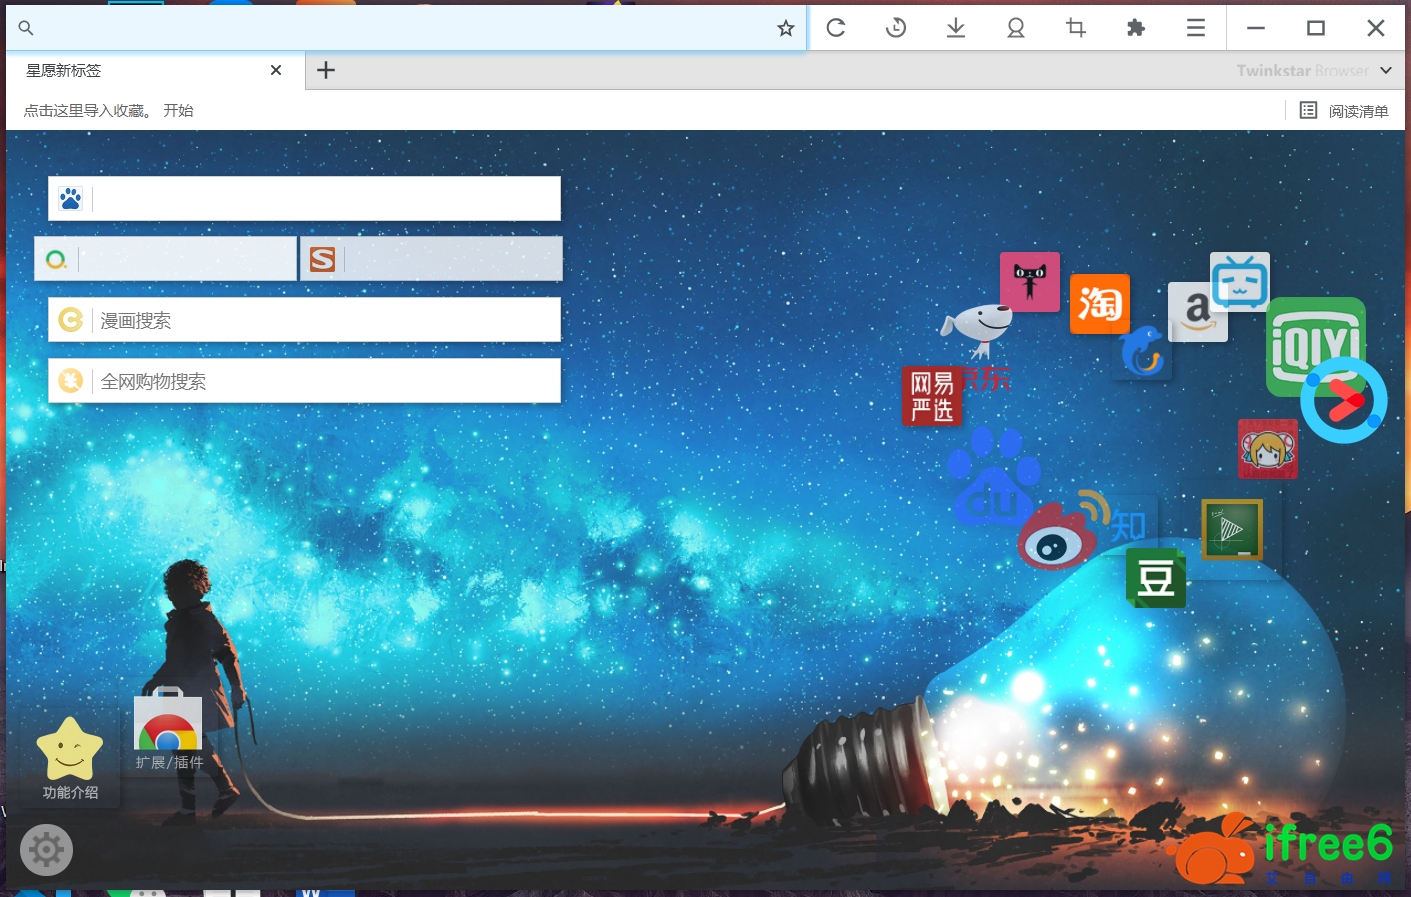Close the 星愿新标签 tab
Image resolution: width=1411 pixels, height=897 pixels.
(276, 70)
